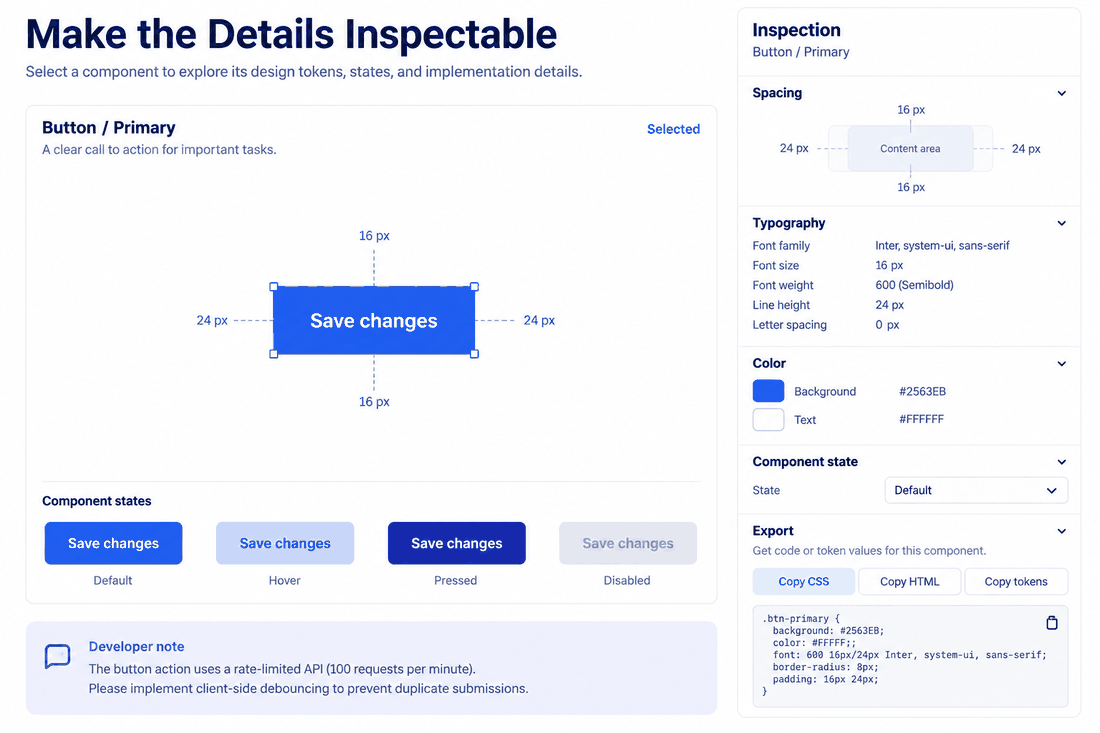1100x733 pixels.
Task: Switch to the Copy HTML tab
Action: pyautogui.click(x=909, y=581)
